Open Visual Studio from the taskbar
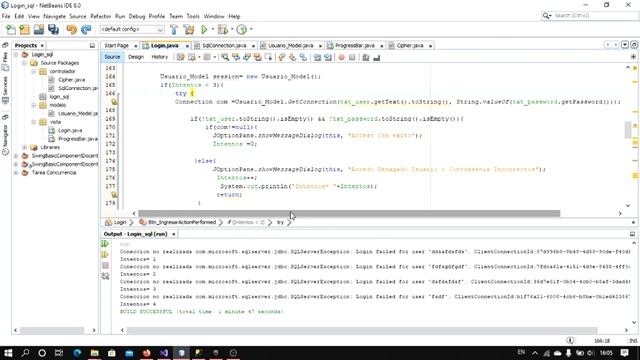 [164, 353]
